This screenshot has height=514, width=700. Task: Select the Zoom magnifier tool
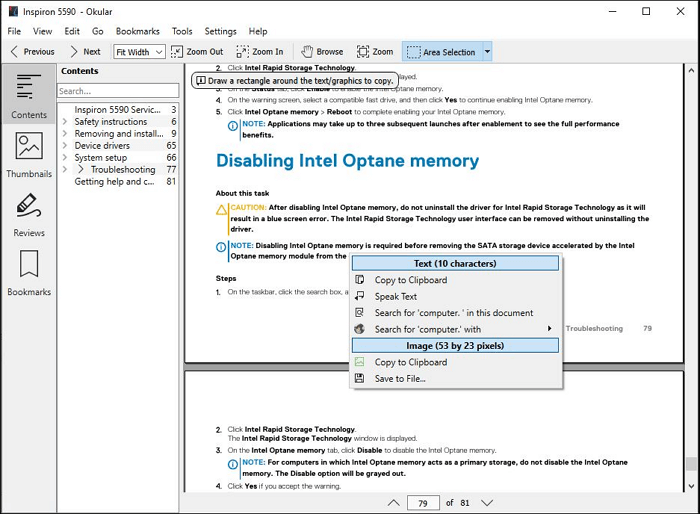[x=374, y=51]
